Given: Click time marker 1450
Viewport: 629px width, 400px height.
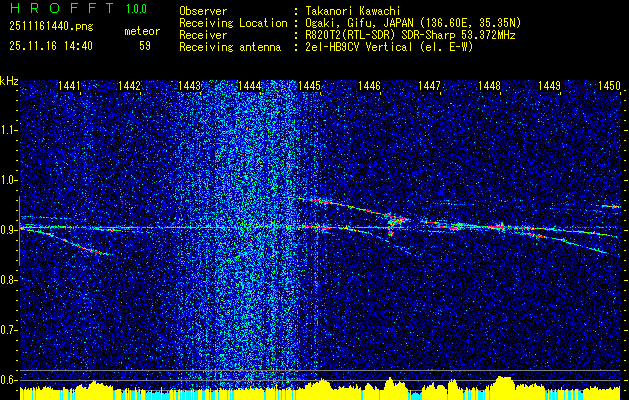Looking at the screenshot, I should tap(609, 85).
